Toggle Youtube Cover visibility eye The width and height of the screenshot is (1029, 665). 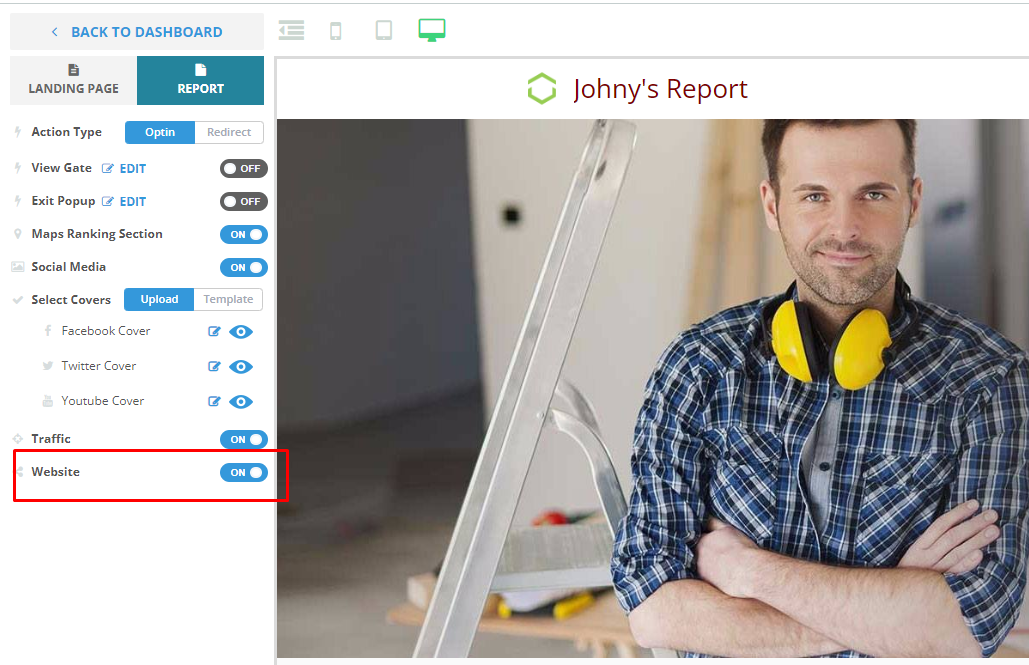pos(241,402)
